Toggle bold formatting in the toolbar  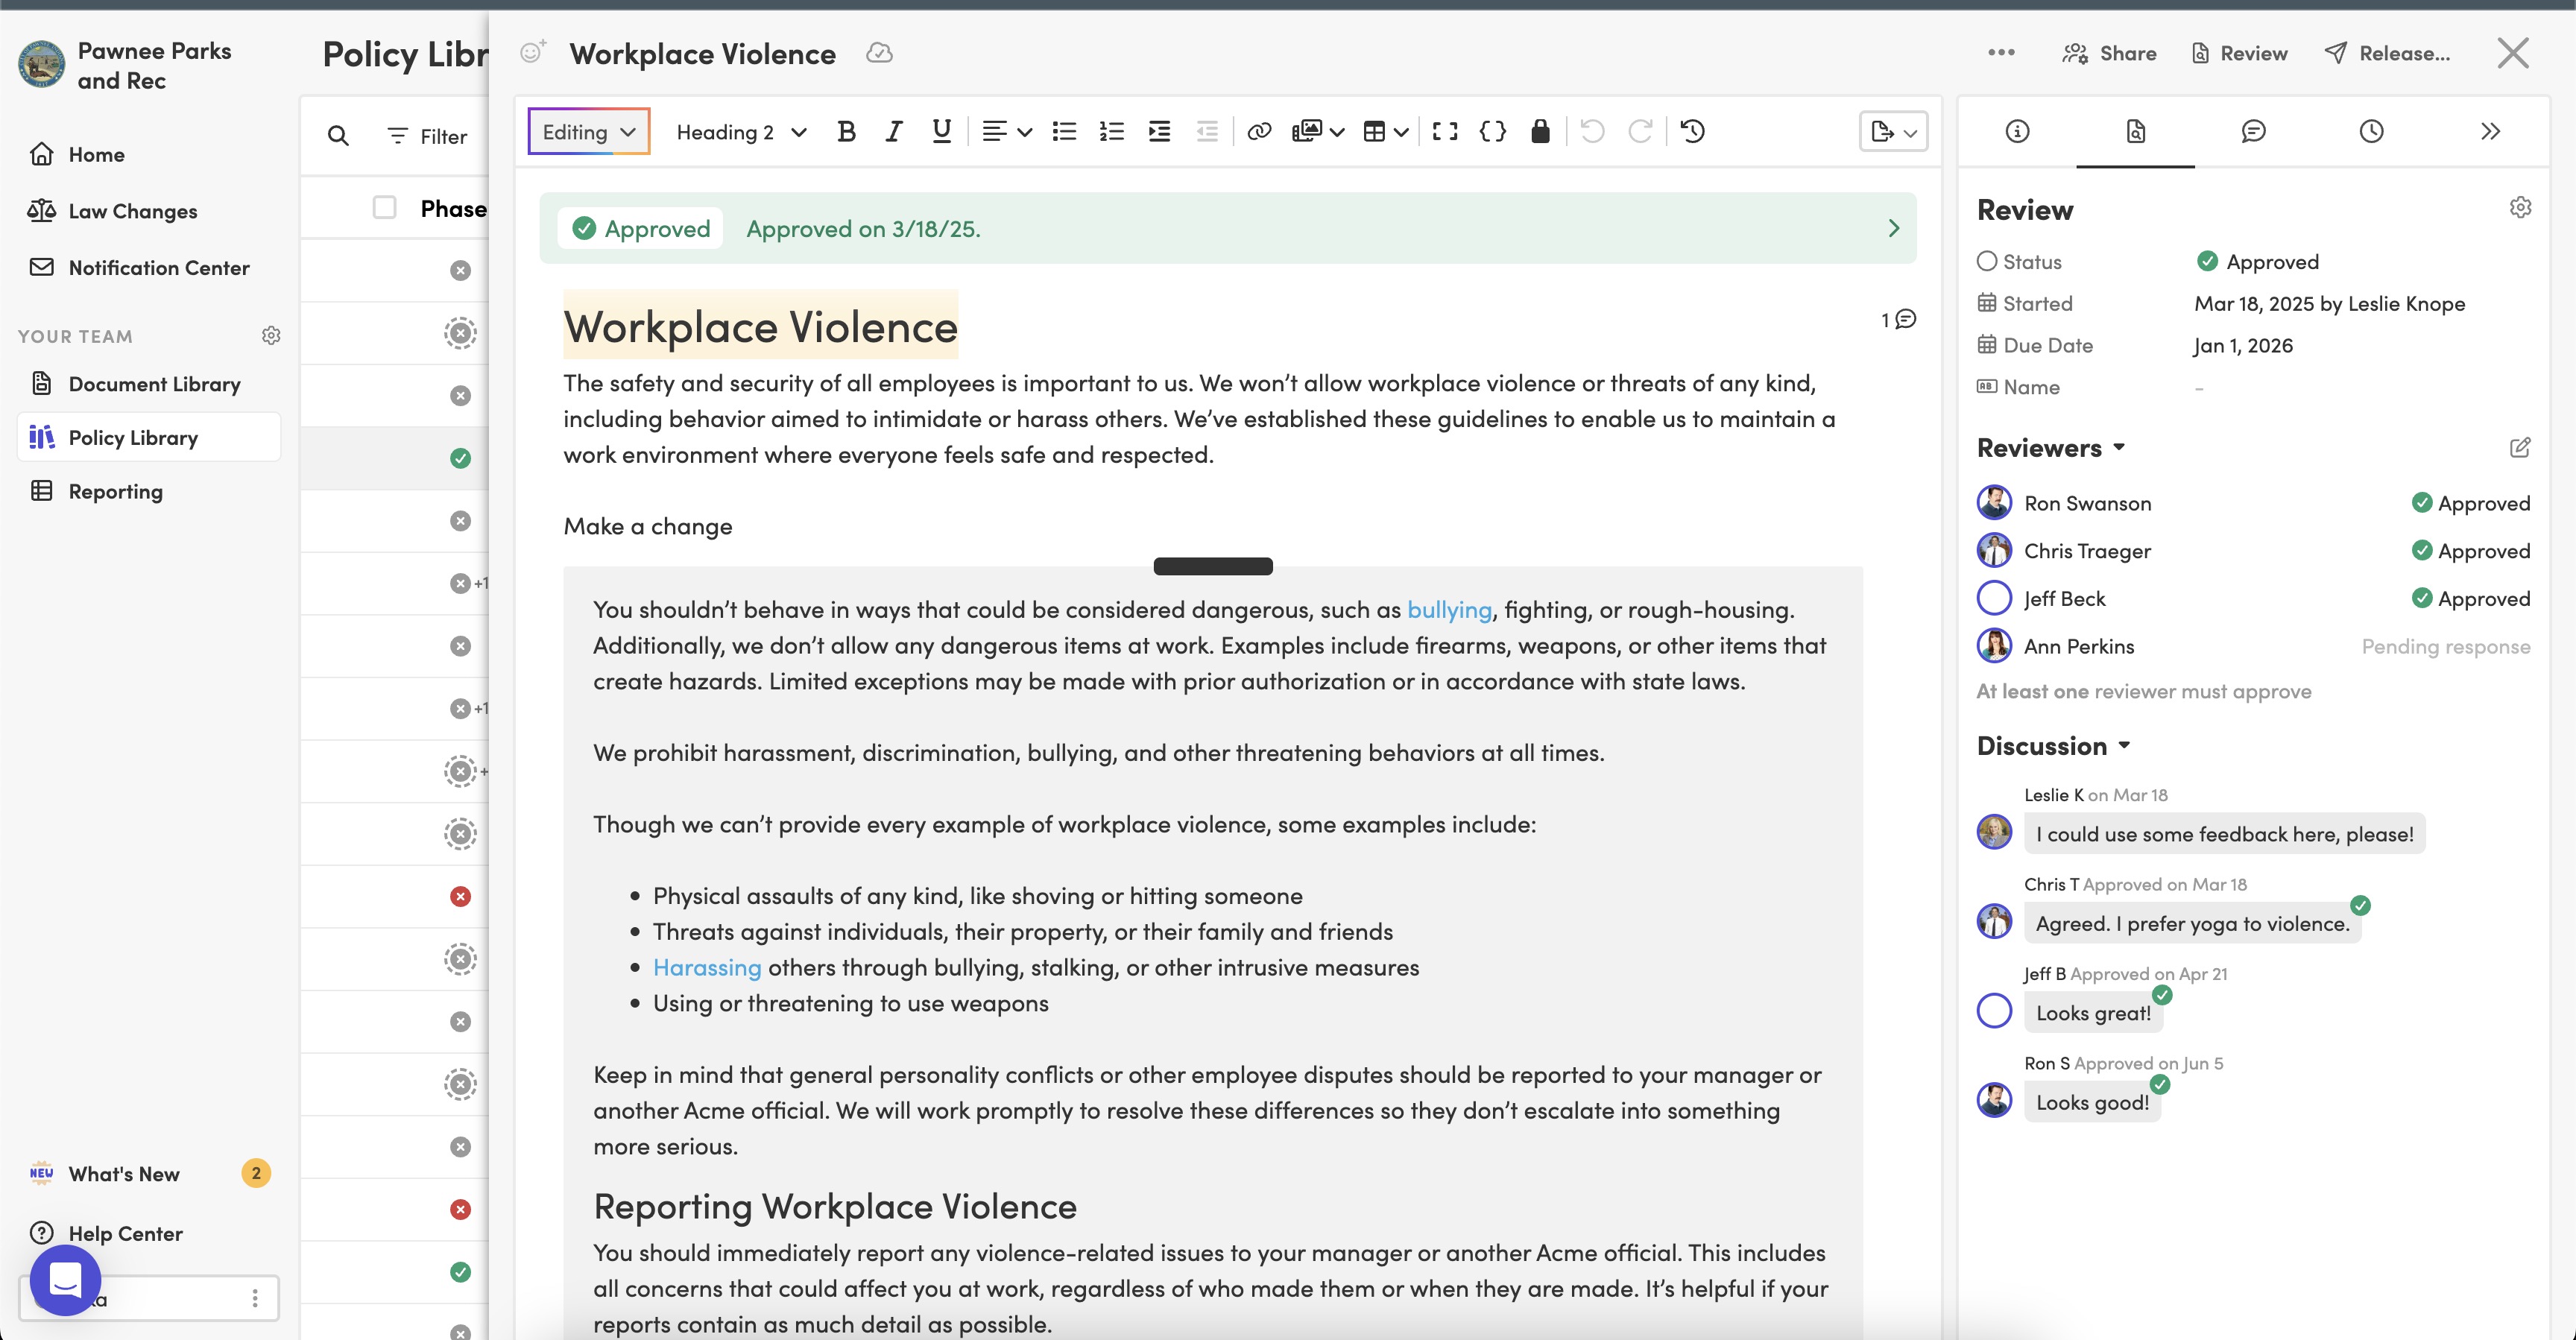[846, 131]
